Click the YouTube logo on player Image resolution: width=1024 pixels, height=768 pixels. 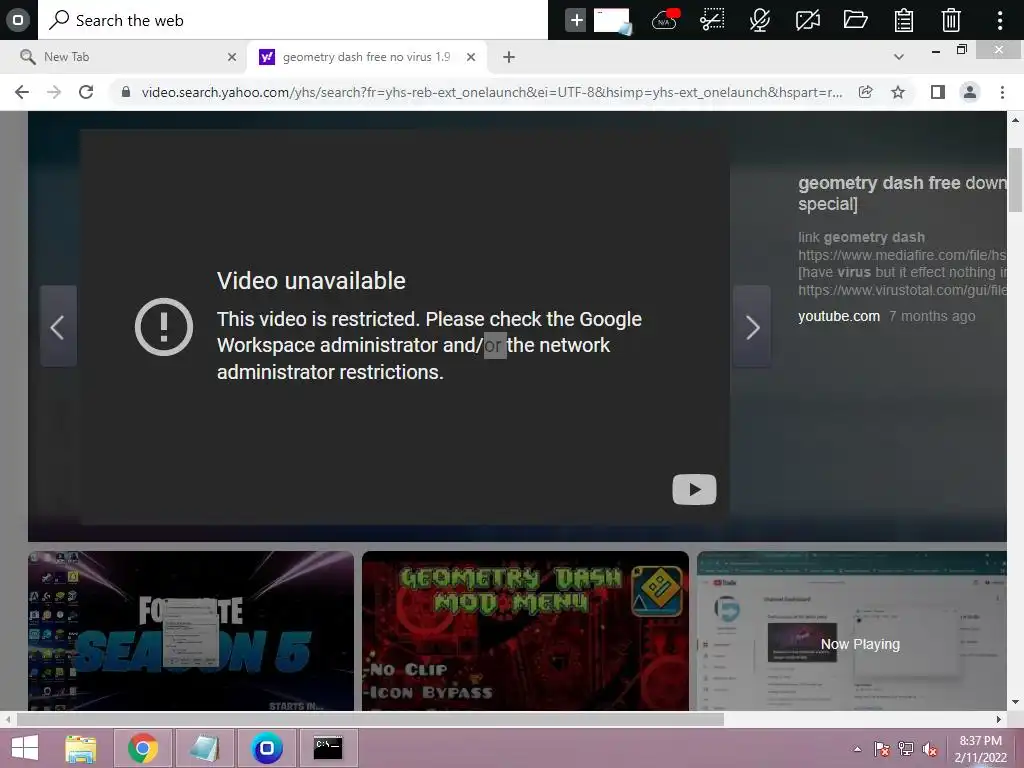pos(694,489)
